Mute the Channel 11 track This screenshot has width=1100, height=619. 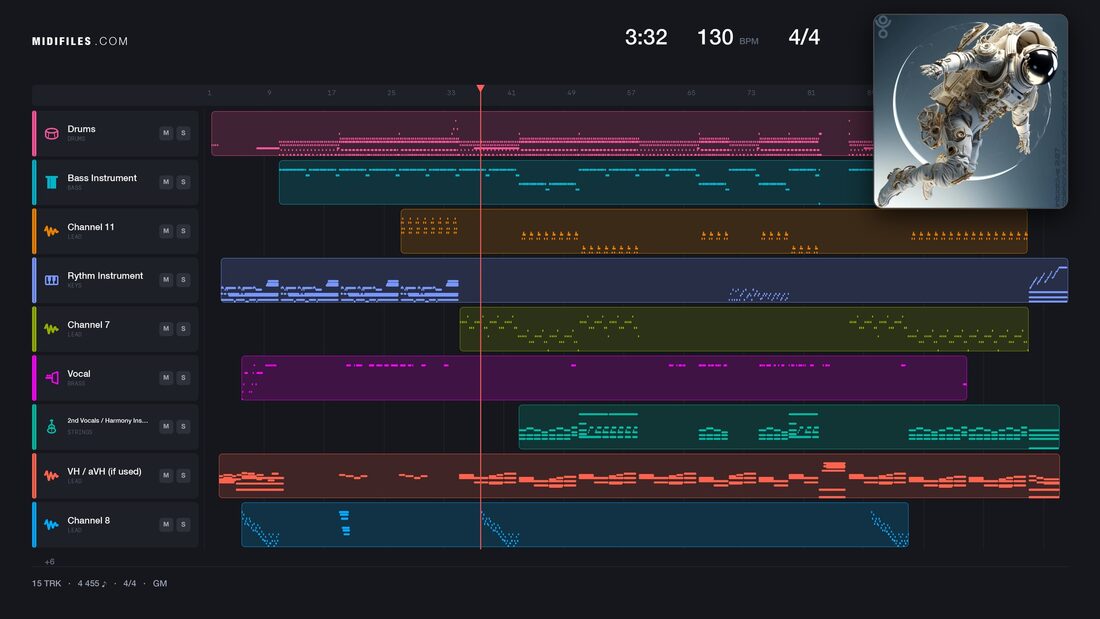(166, 231)
